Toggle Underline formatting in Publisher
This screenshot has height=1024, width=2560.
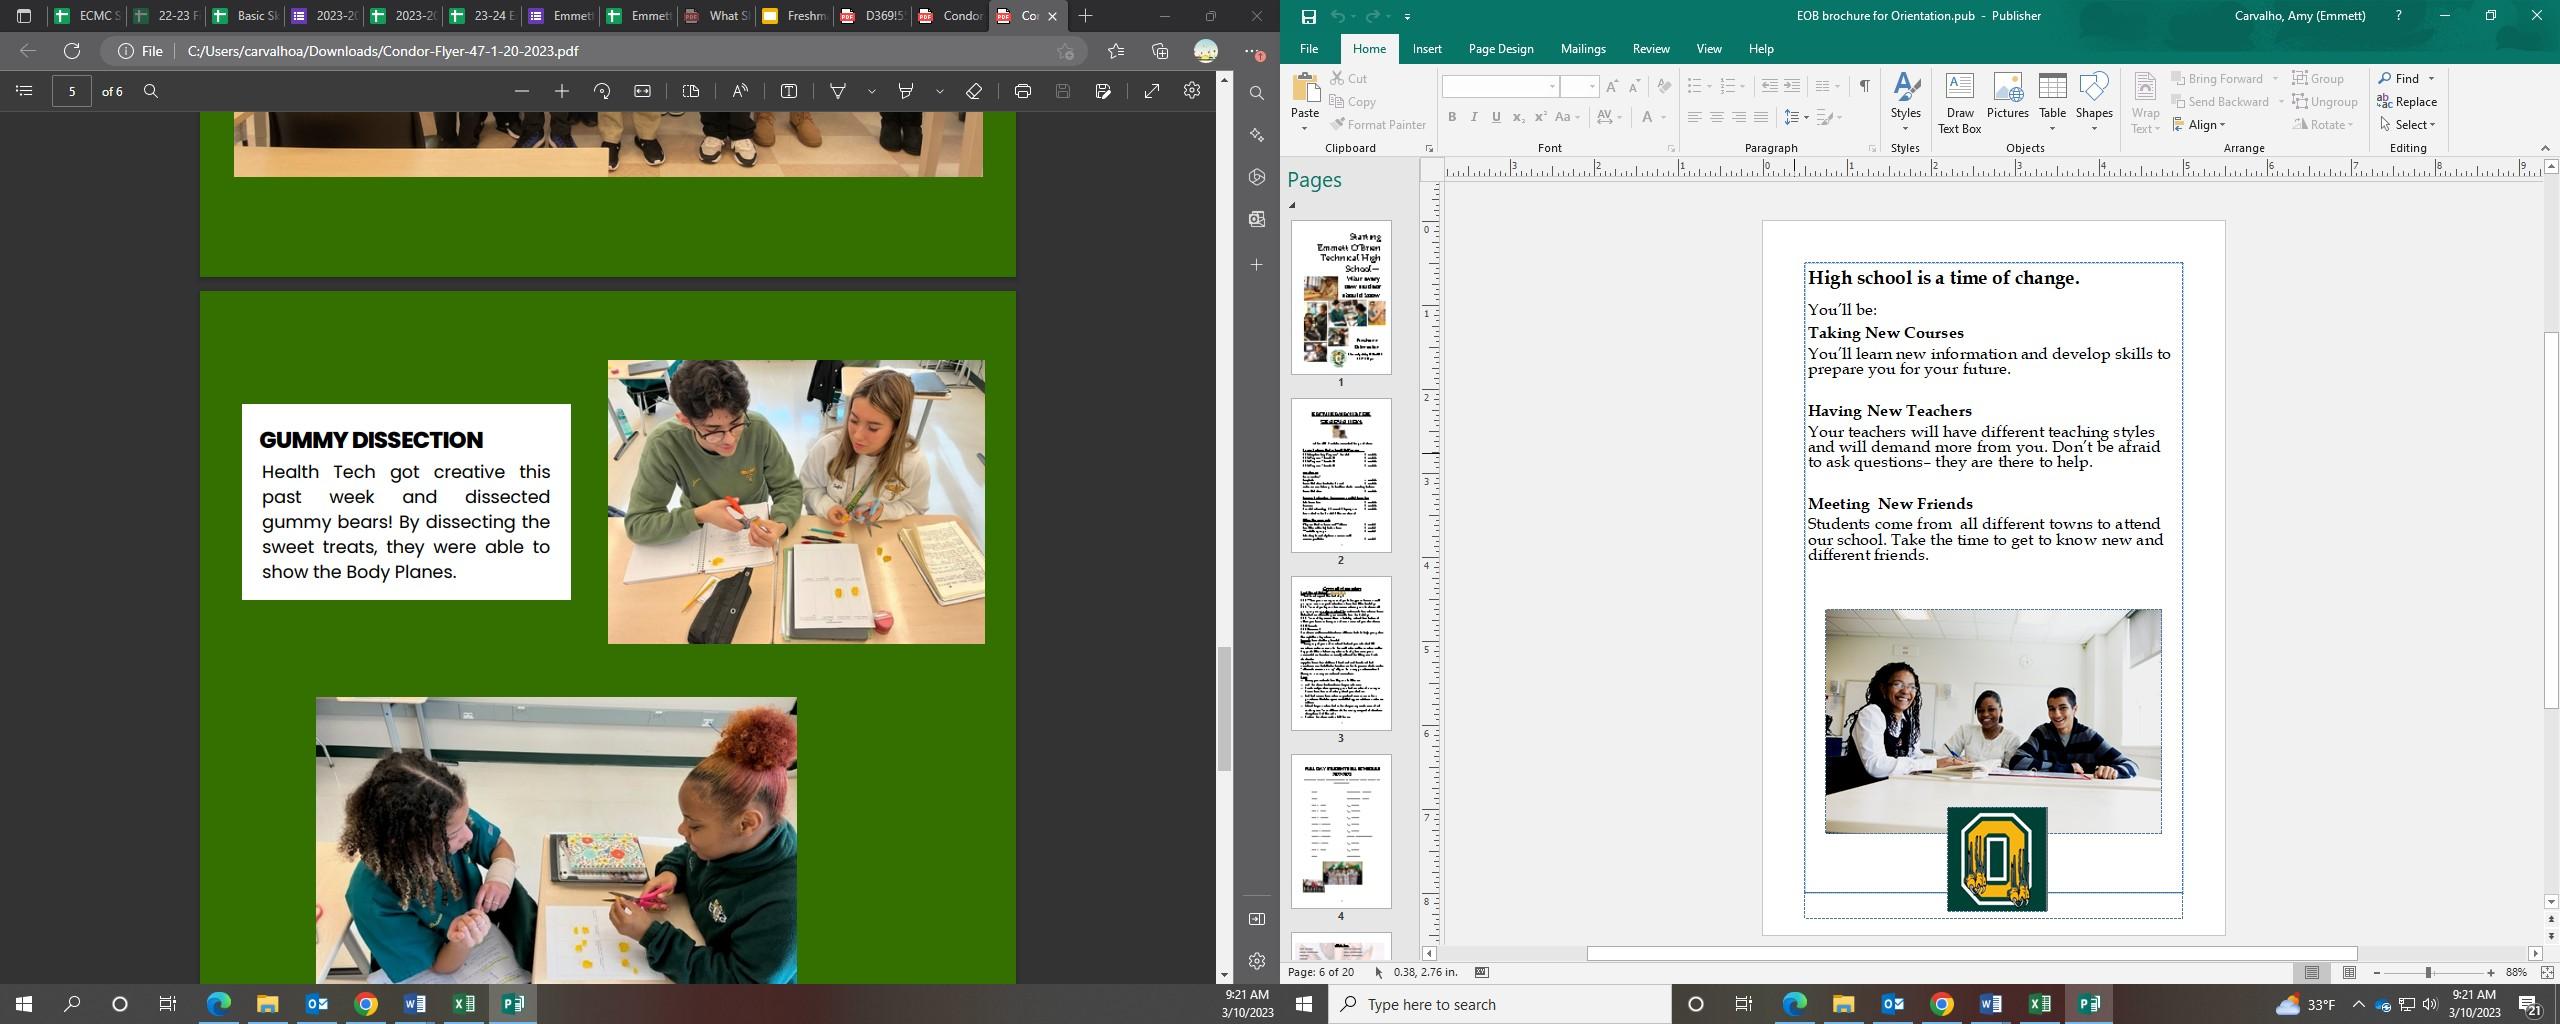1496,117
